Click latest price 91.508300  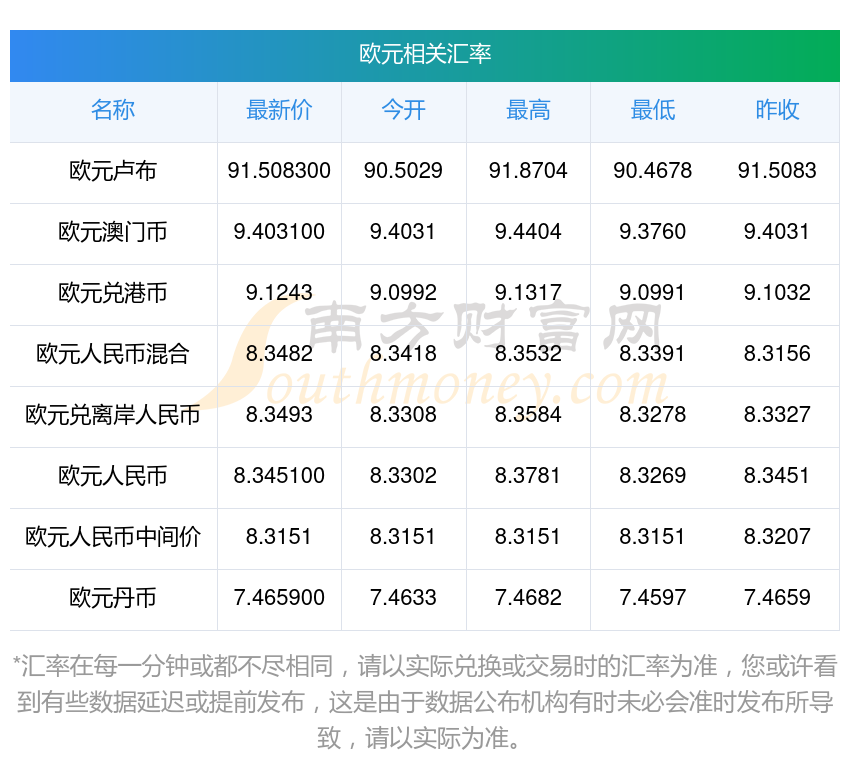click(279, 171)
